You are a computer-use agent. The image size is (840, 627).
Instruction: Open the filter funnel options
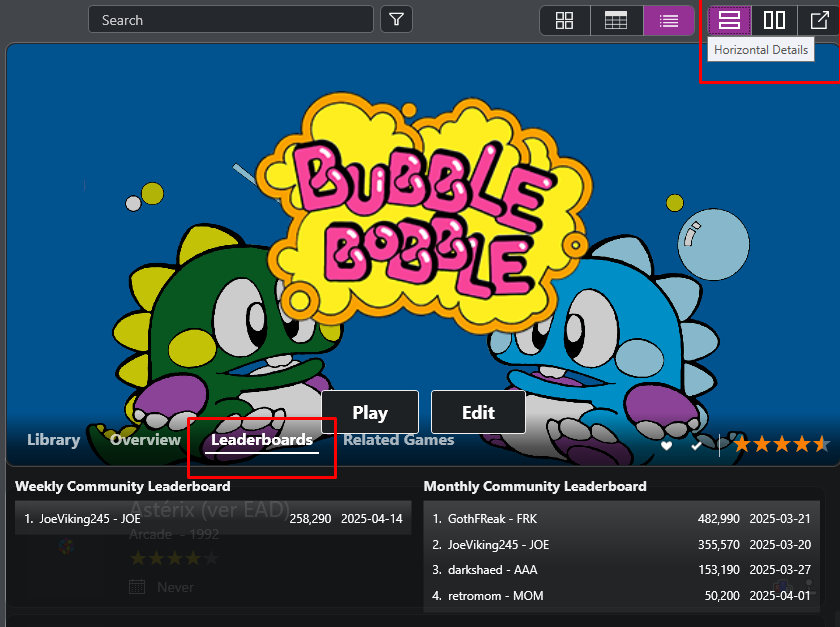click(x=396, y=20)
